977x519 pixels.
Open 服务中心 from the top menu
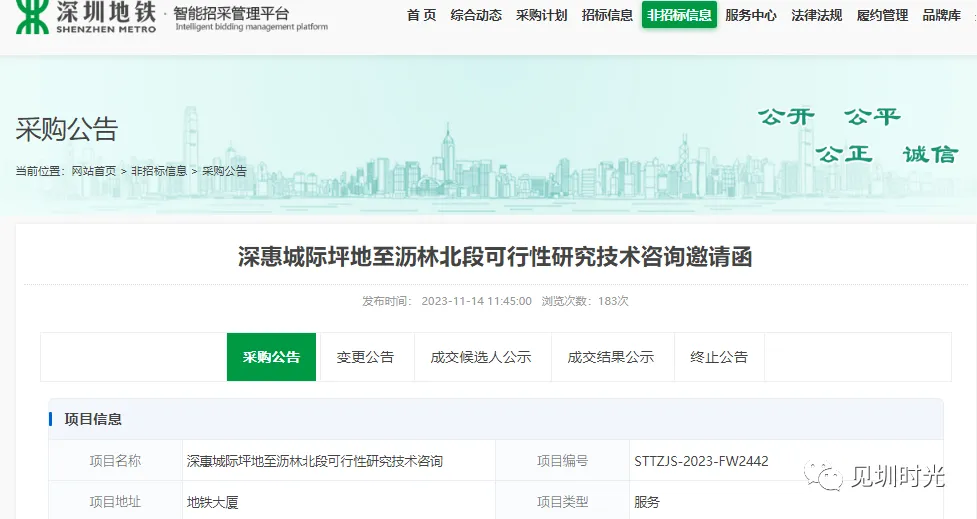(x=750, y=15)
